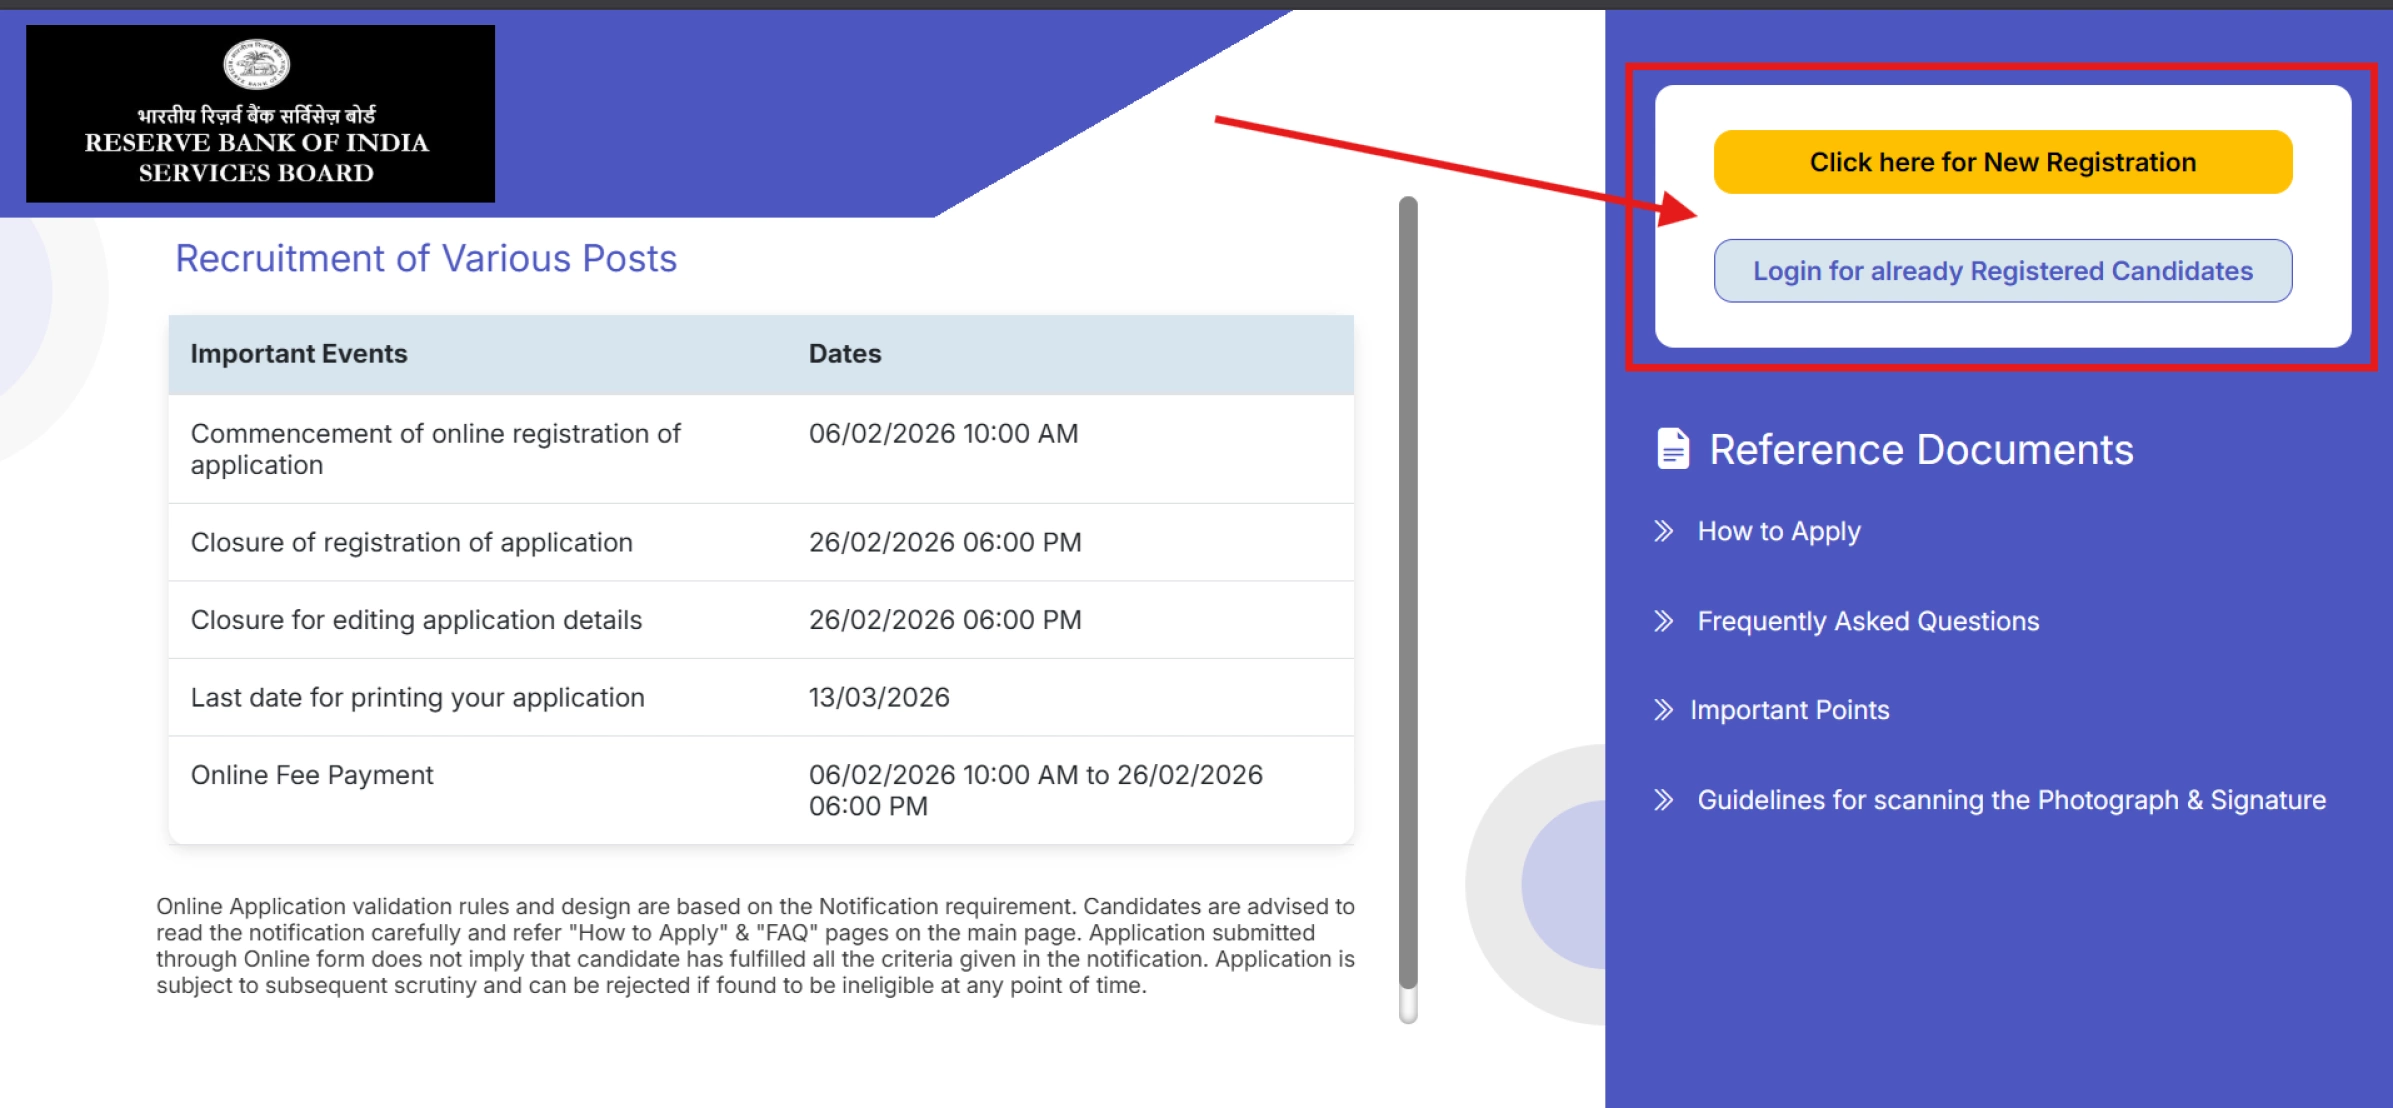
Task: Click the chevron icon next to Important Points
Action: click(1662, 710)
